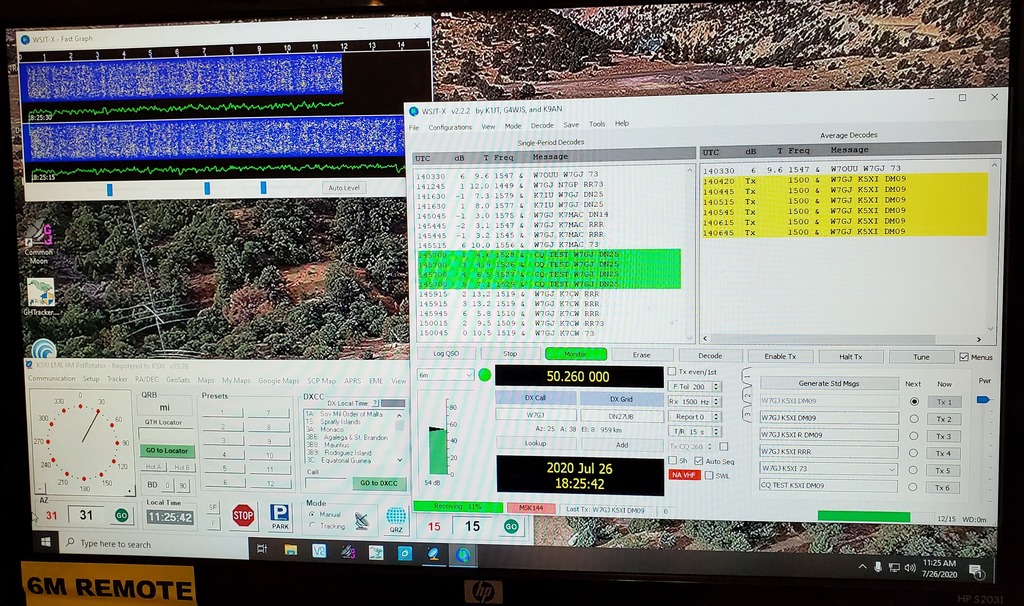
Task: Adjust the F Tol 200 spinner
Action: [717, 387]
